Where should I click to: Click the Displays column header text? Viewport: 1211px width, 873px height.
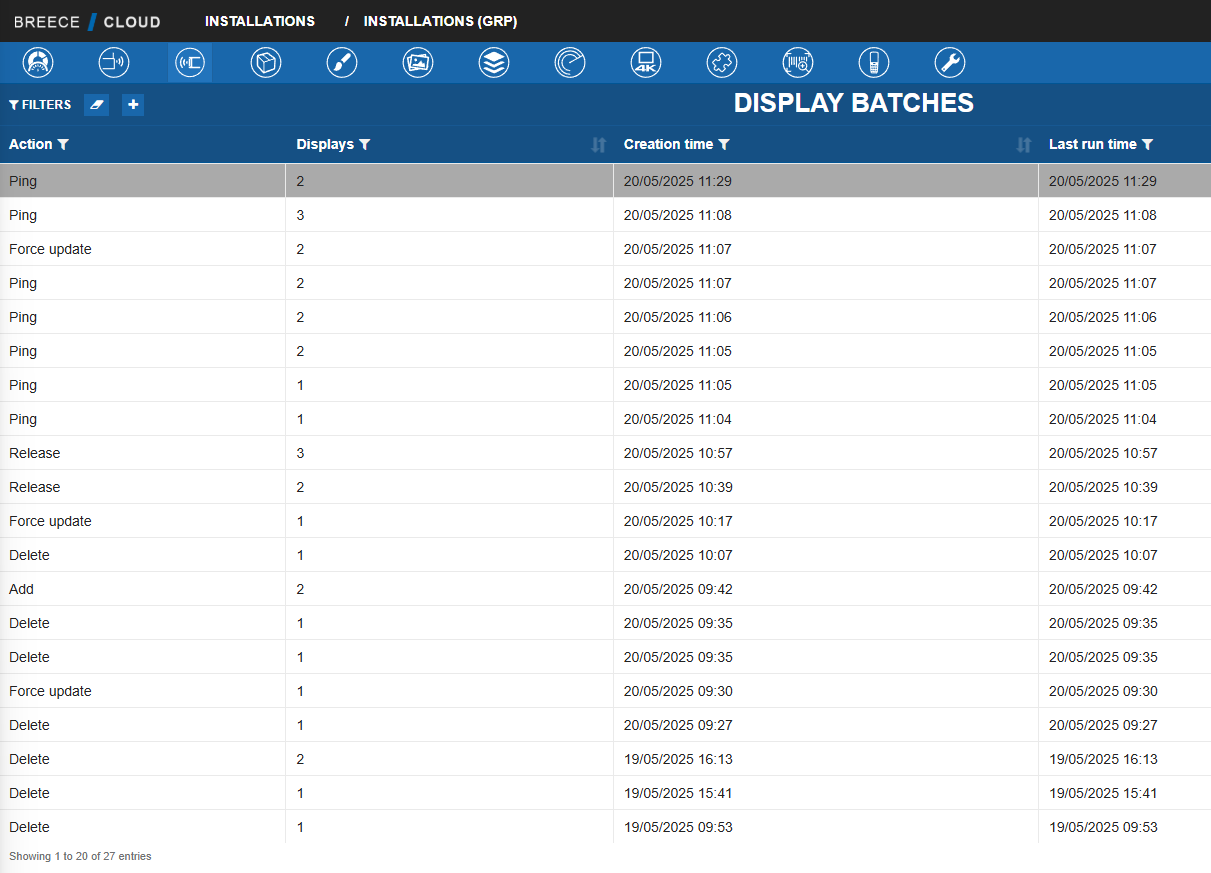pos(325,145)
